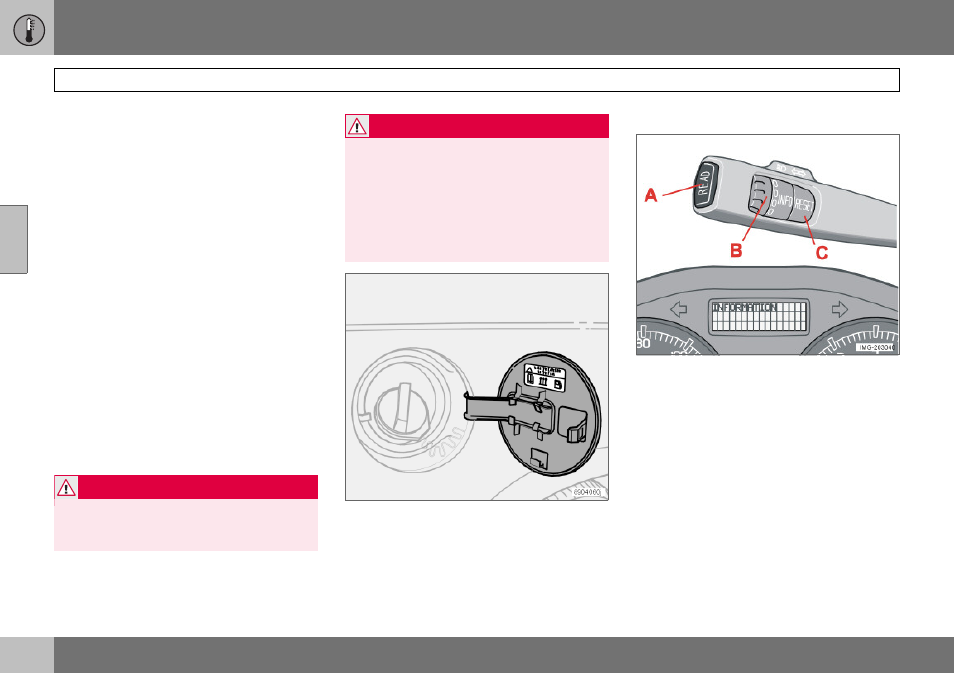Click the INFO thumbwheel on the lever
This screenshot has height=673, width=954.
[761, 195]
